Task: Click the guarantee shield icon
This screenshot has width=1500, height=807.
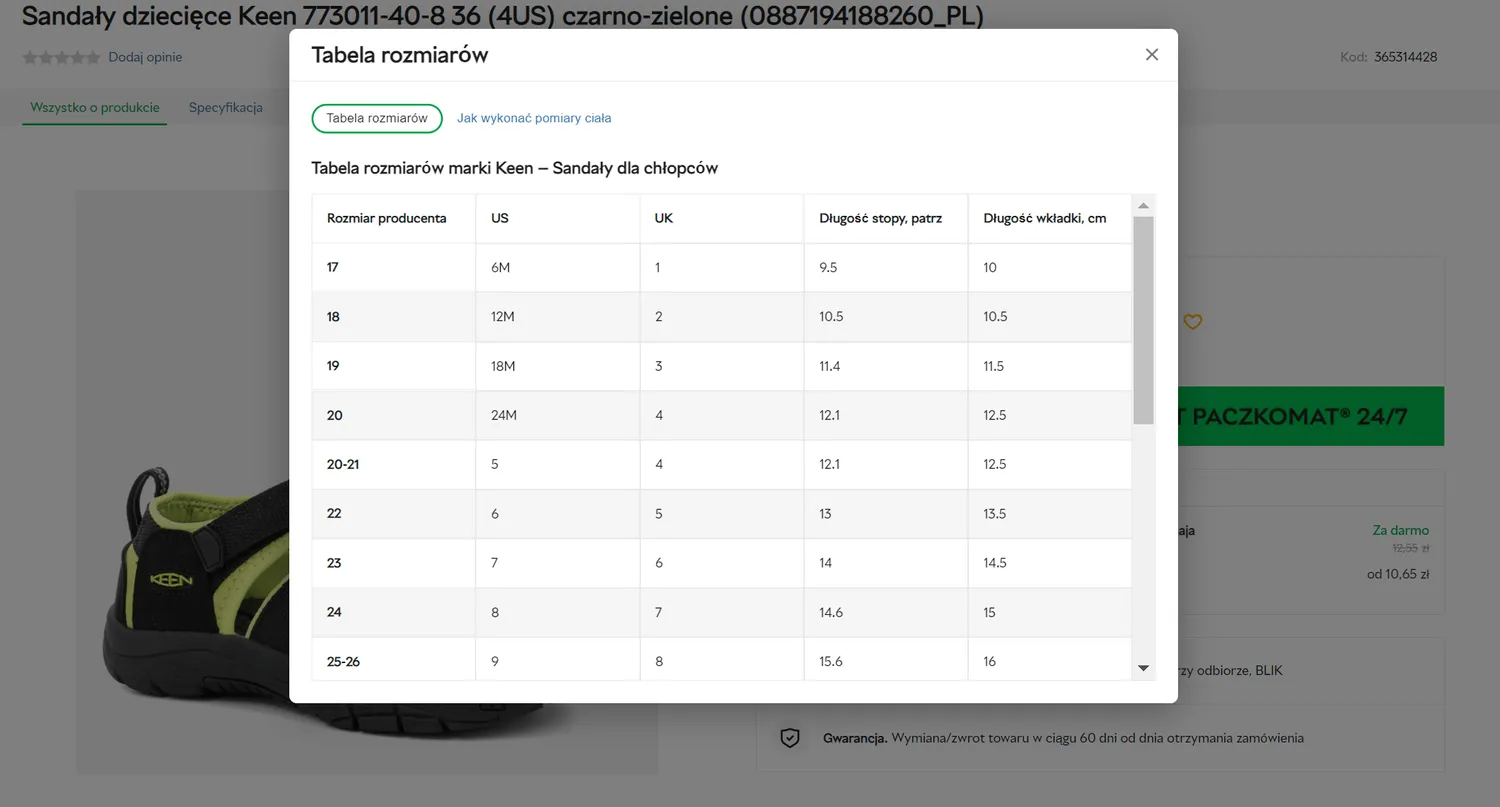Action: 790,738
